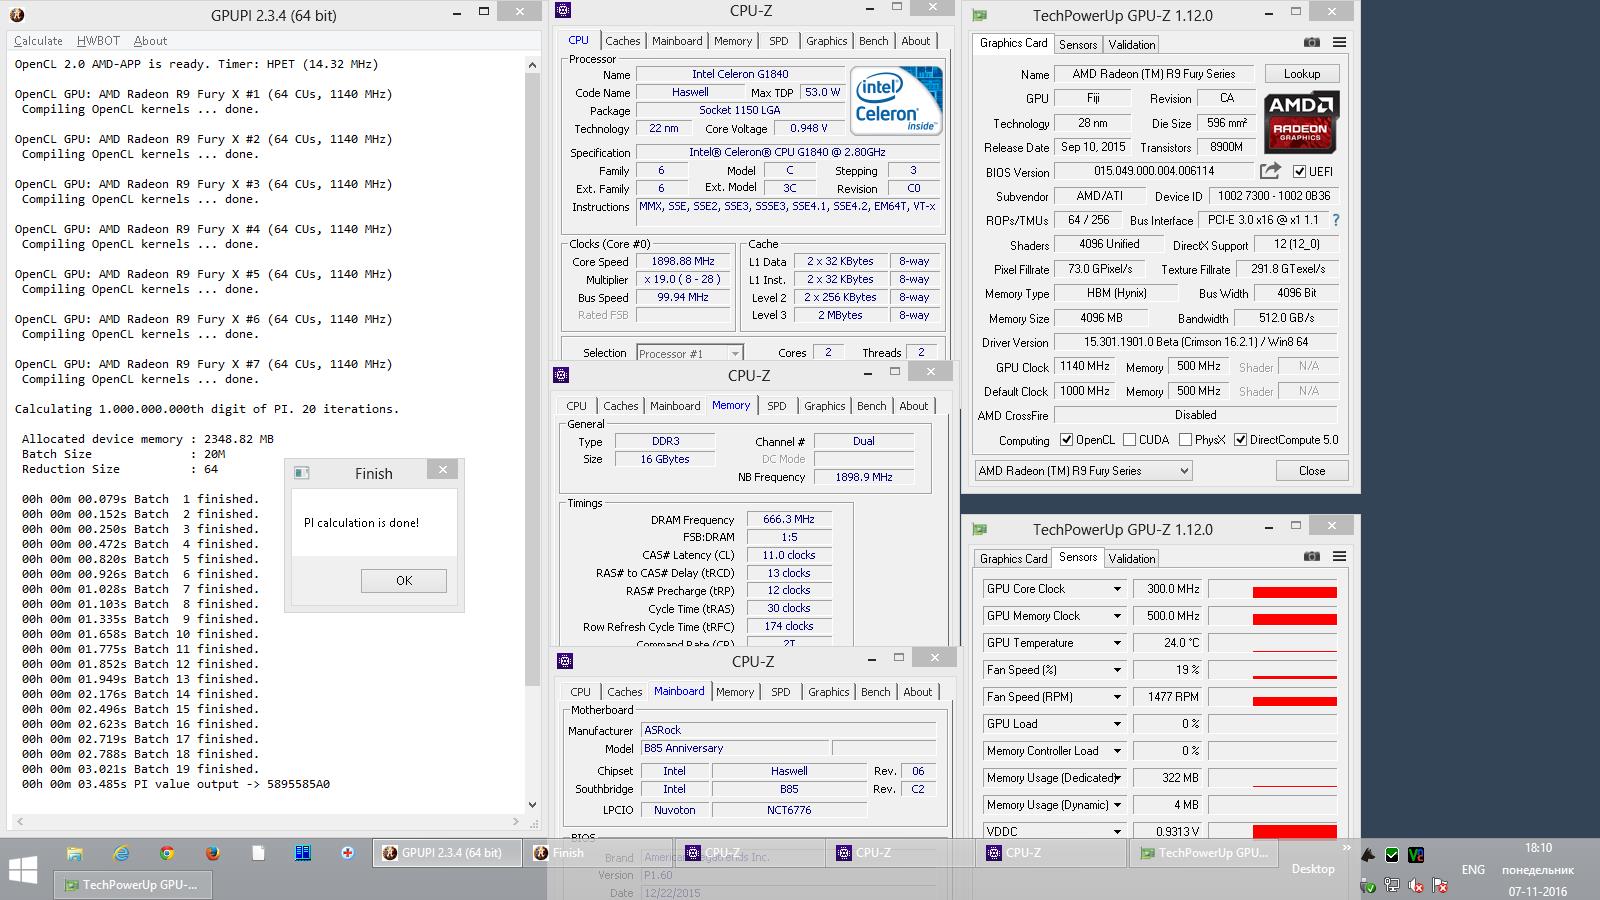Expand the Fan Speed (RPM) sensor dropdown
1600x900 pixels.
[x=1117, y=697]
